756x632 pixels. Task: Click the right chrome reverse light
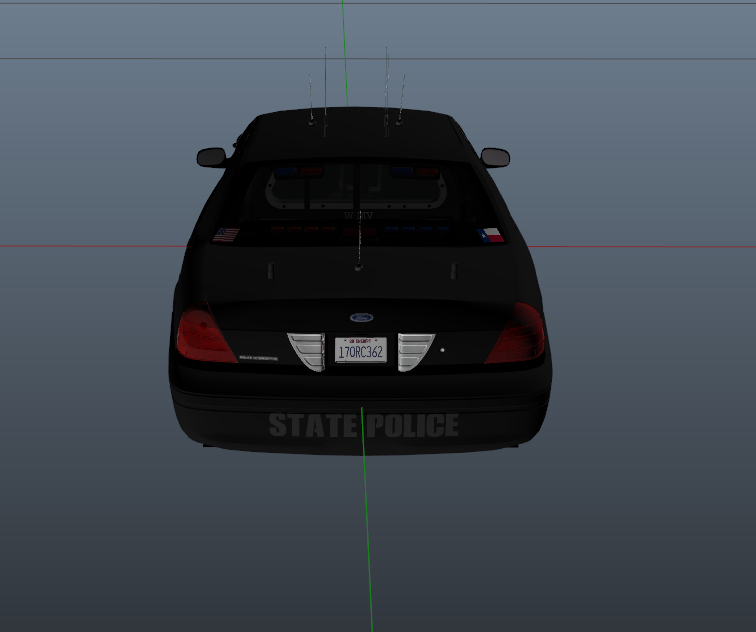tap(415, 351)
